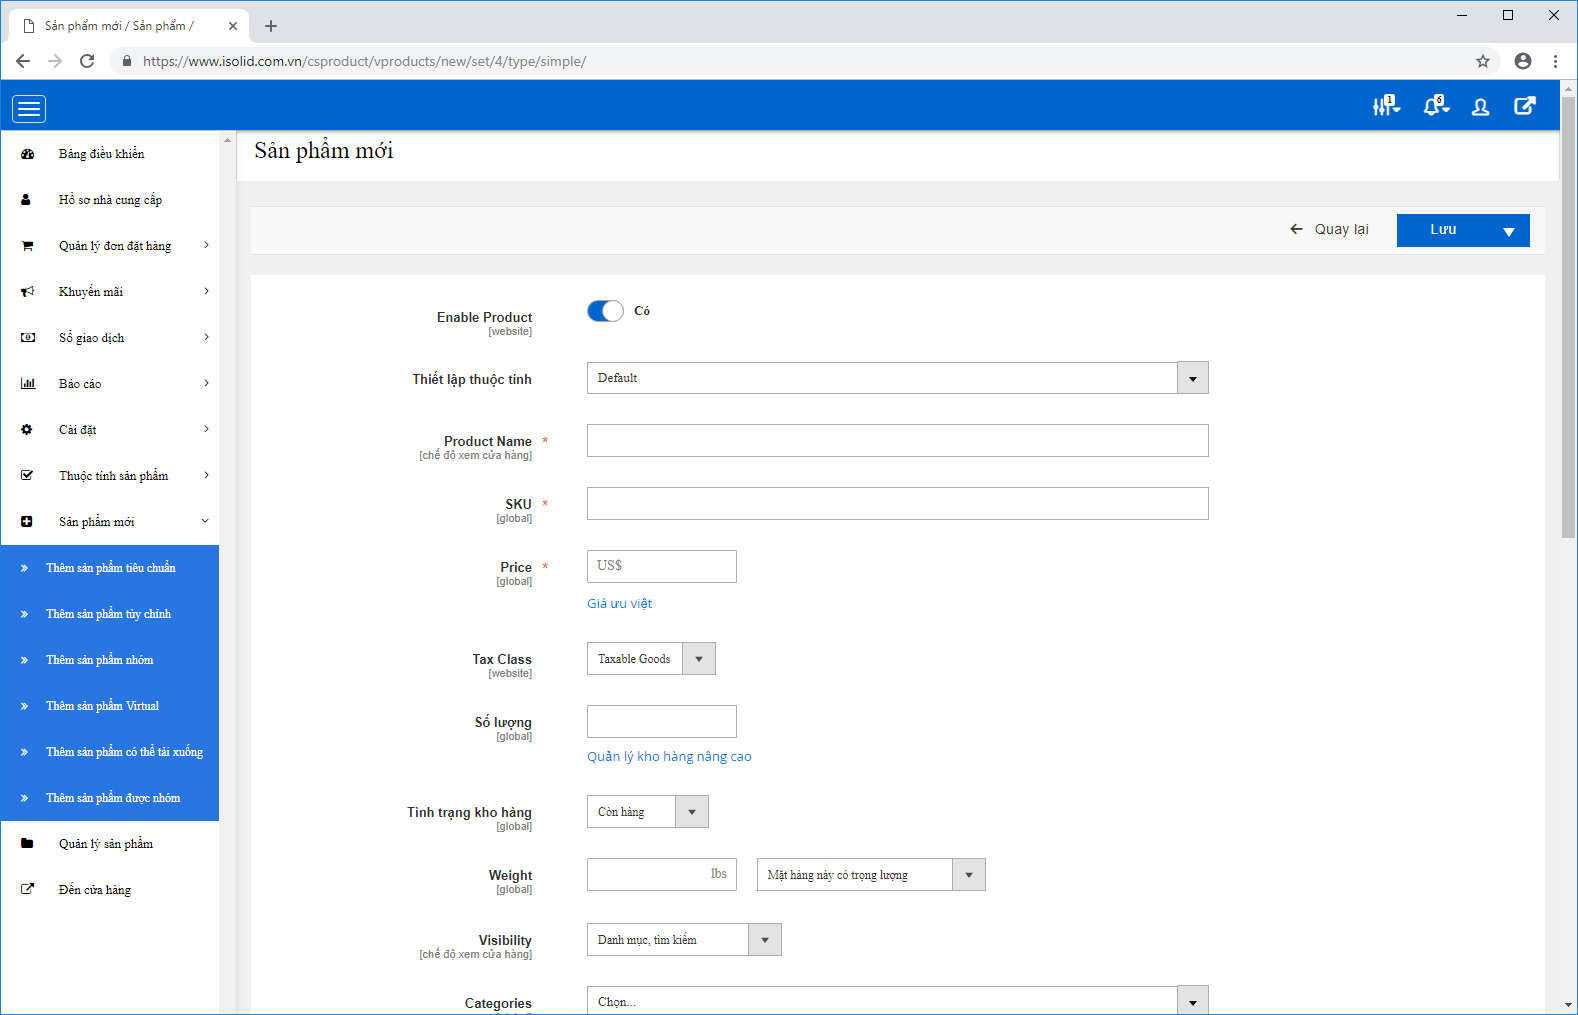This screenshot has width=1578, height=1015.
Task: Open the Tax Class dropdown
Action: click(651, 659)
